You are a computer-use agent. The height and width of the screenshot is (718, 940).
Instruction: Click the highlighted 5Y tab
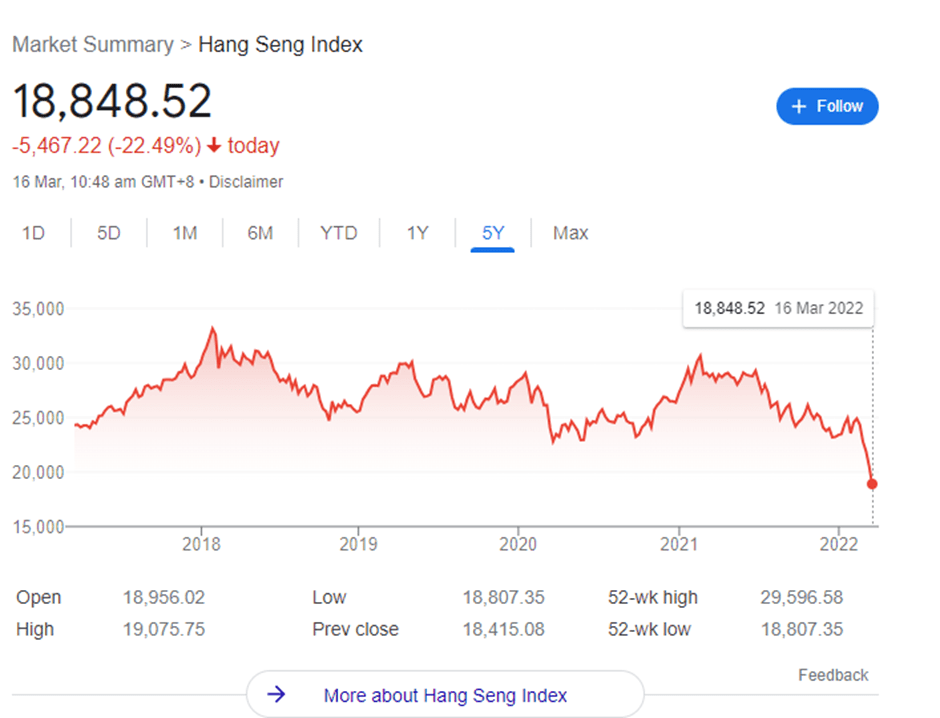click(x=492, y=232)
